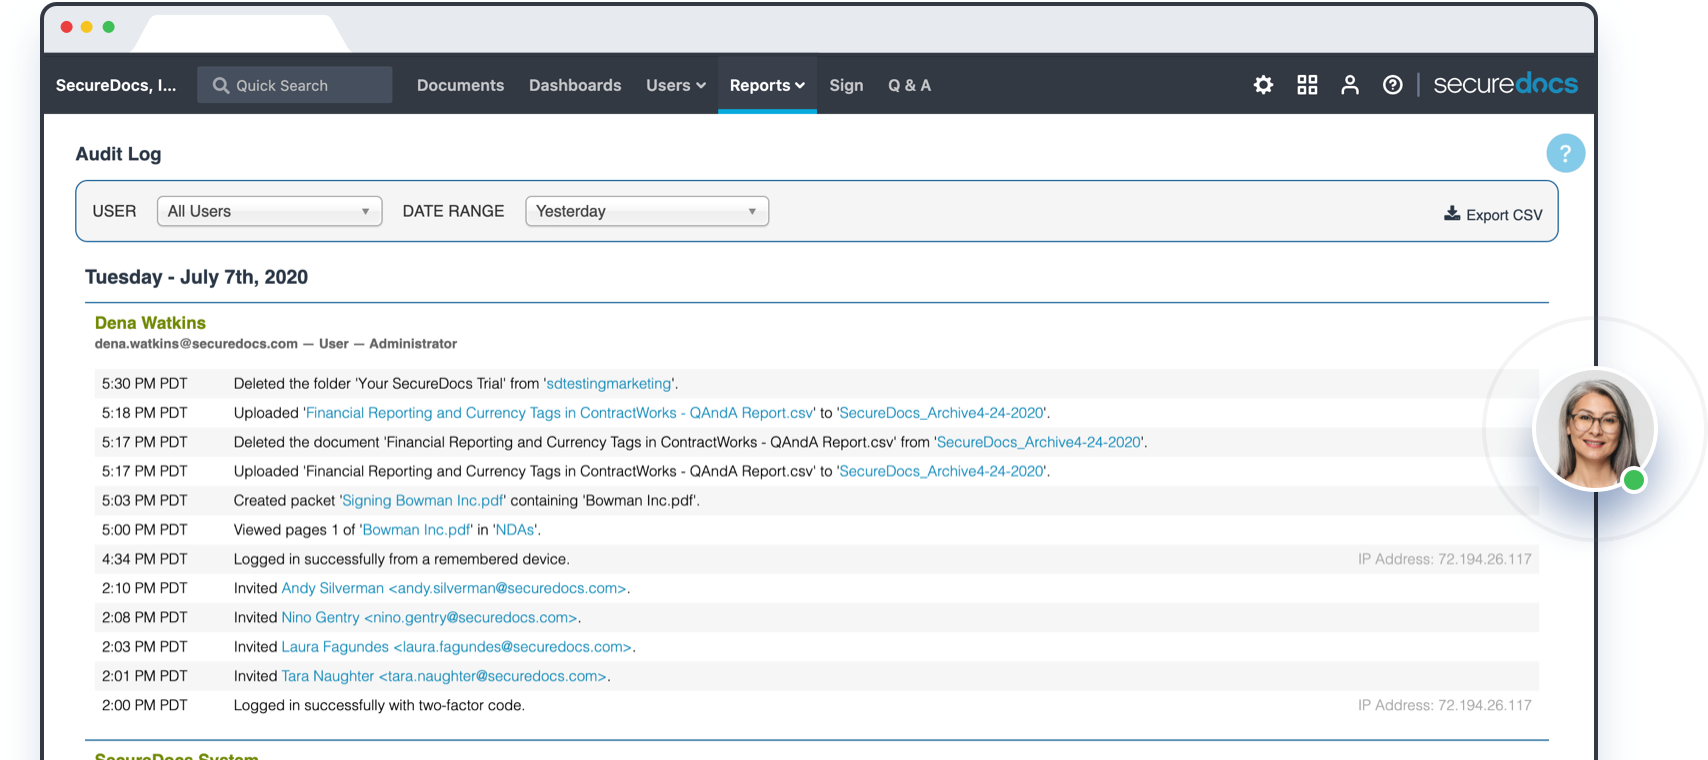The height and width of the screenshot is (760, 1708).
Task: Open the 'NDAs' folder link
Action: [515, 530]
